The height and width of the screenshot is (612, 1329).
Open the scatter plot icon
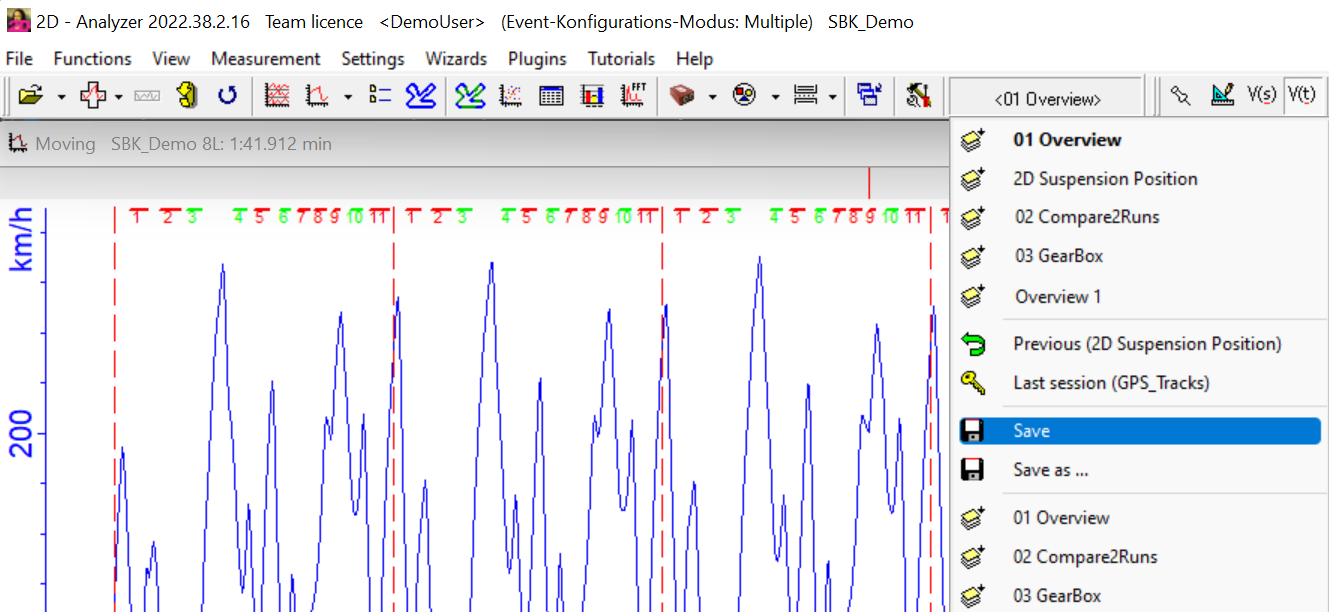coord(510,96)
